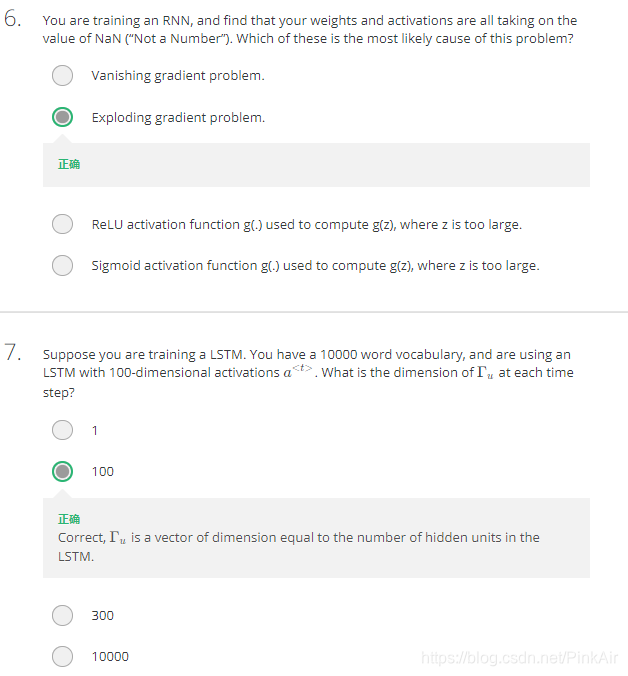
Task: Click the question 7 LSTM problem statement
Action: (x=308, y=373)
